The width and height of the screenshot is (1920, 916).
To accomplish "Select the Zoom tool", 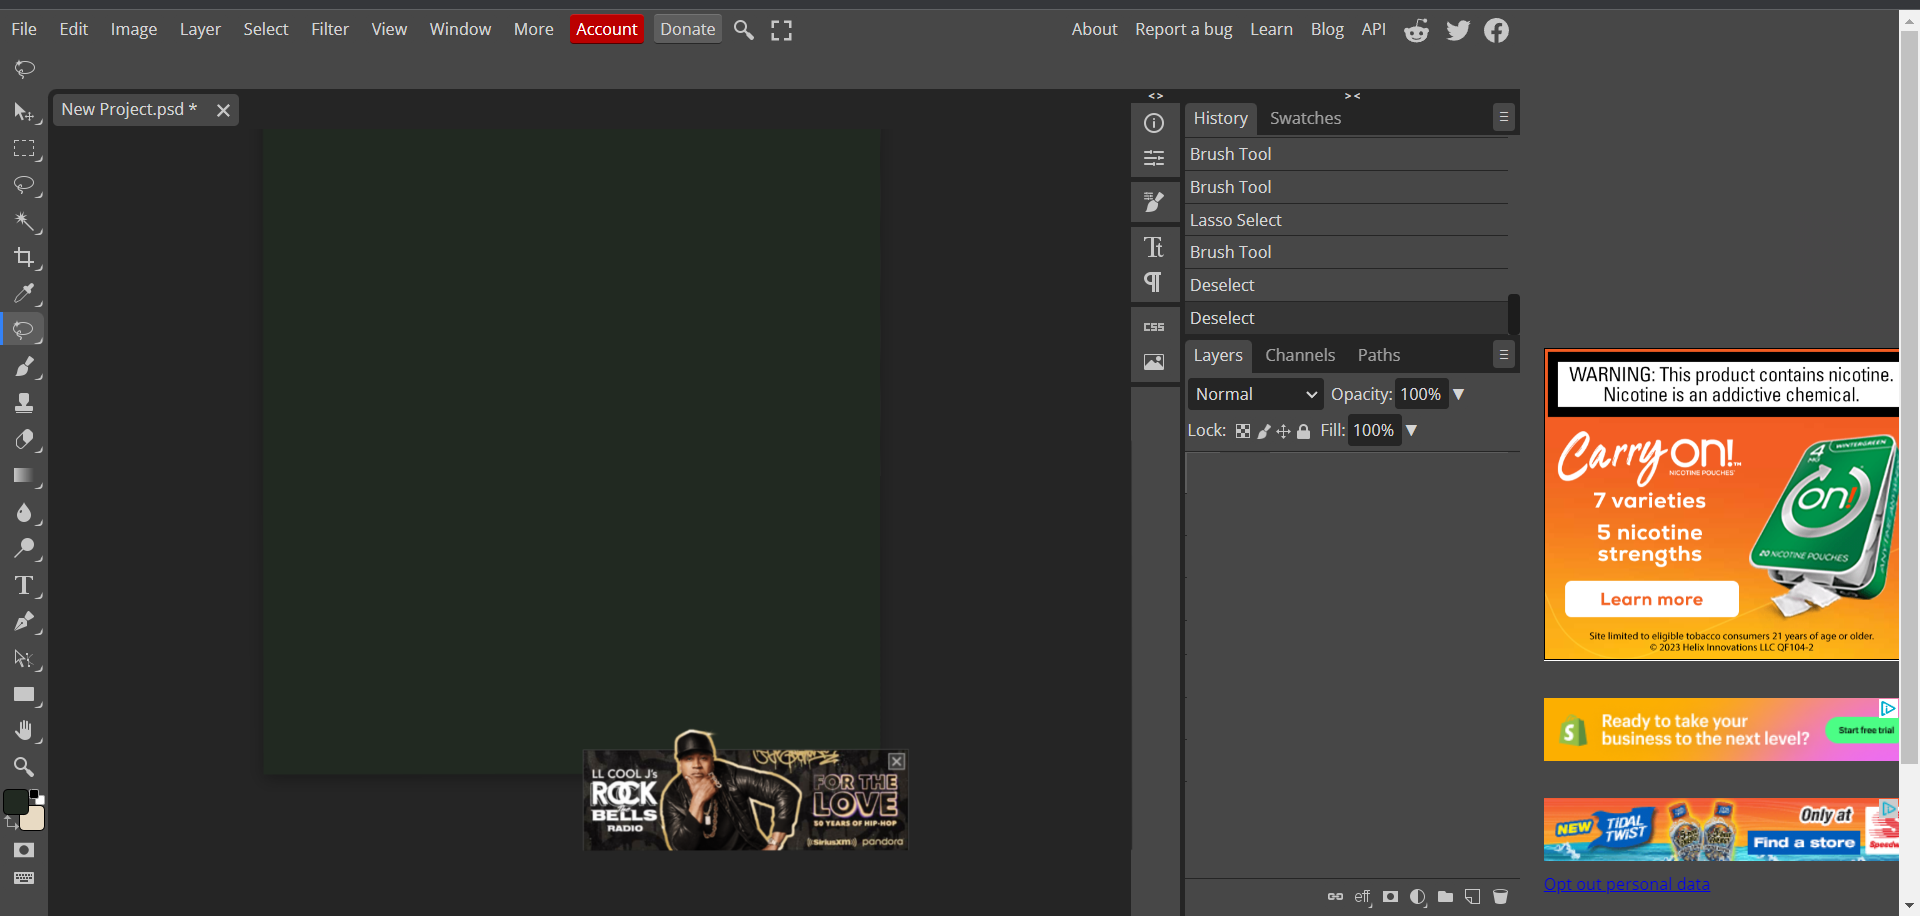I will 26,767.
